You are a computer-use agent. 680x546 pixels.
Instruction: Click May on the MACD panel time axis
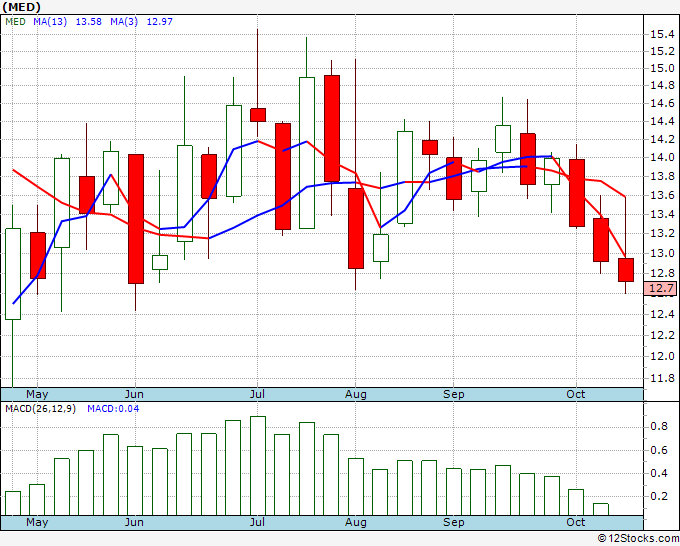[x=37, y=522]
